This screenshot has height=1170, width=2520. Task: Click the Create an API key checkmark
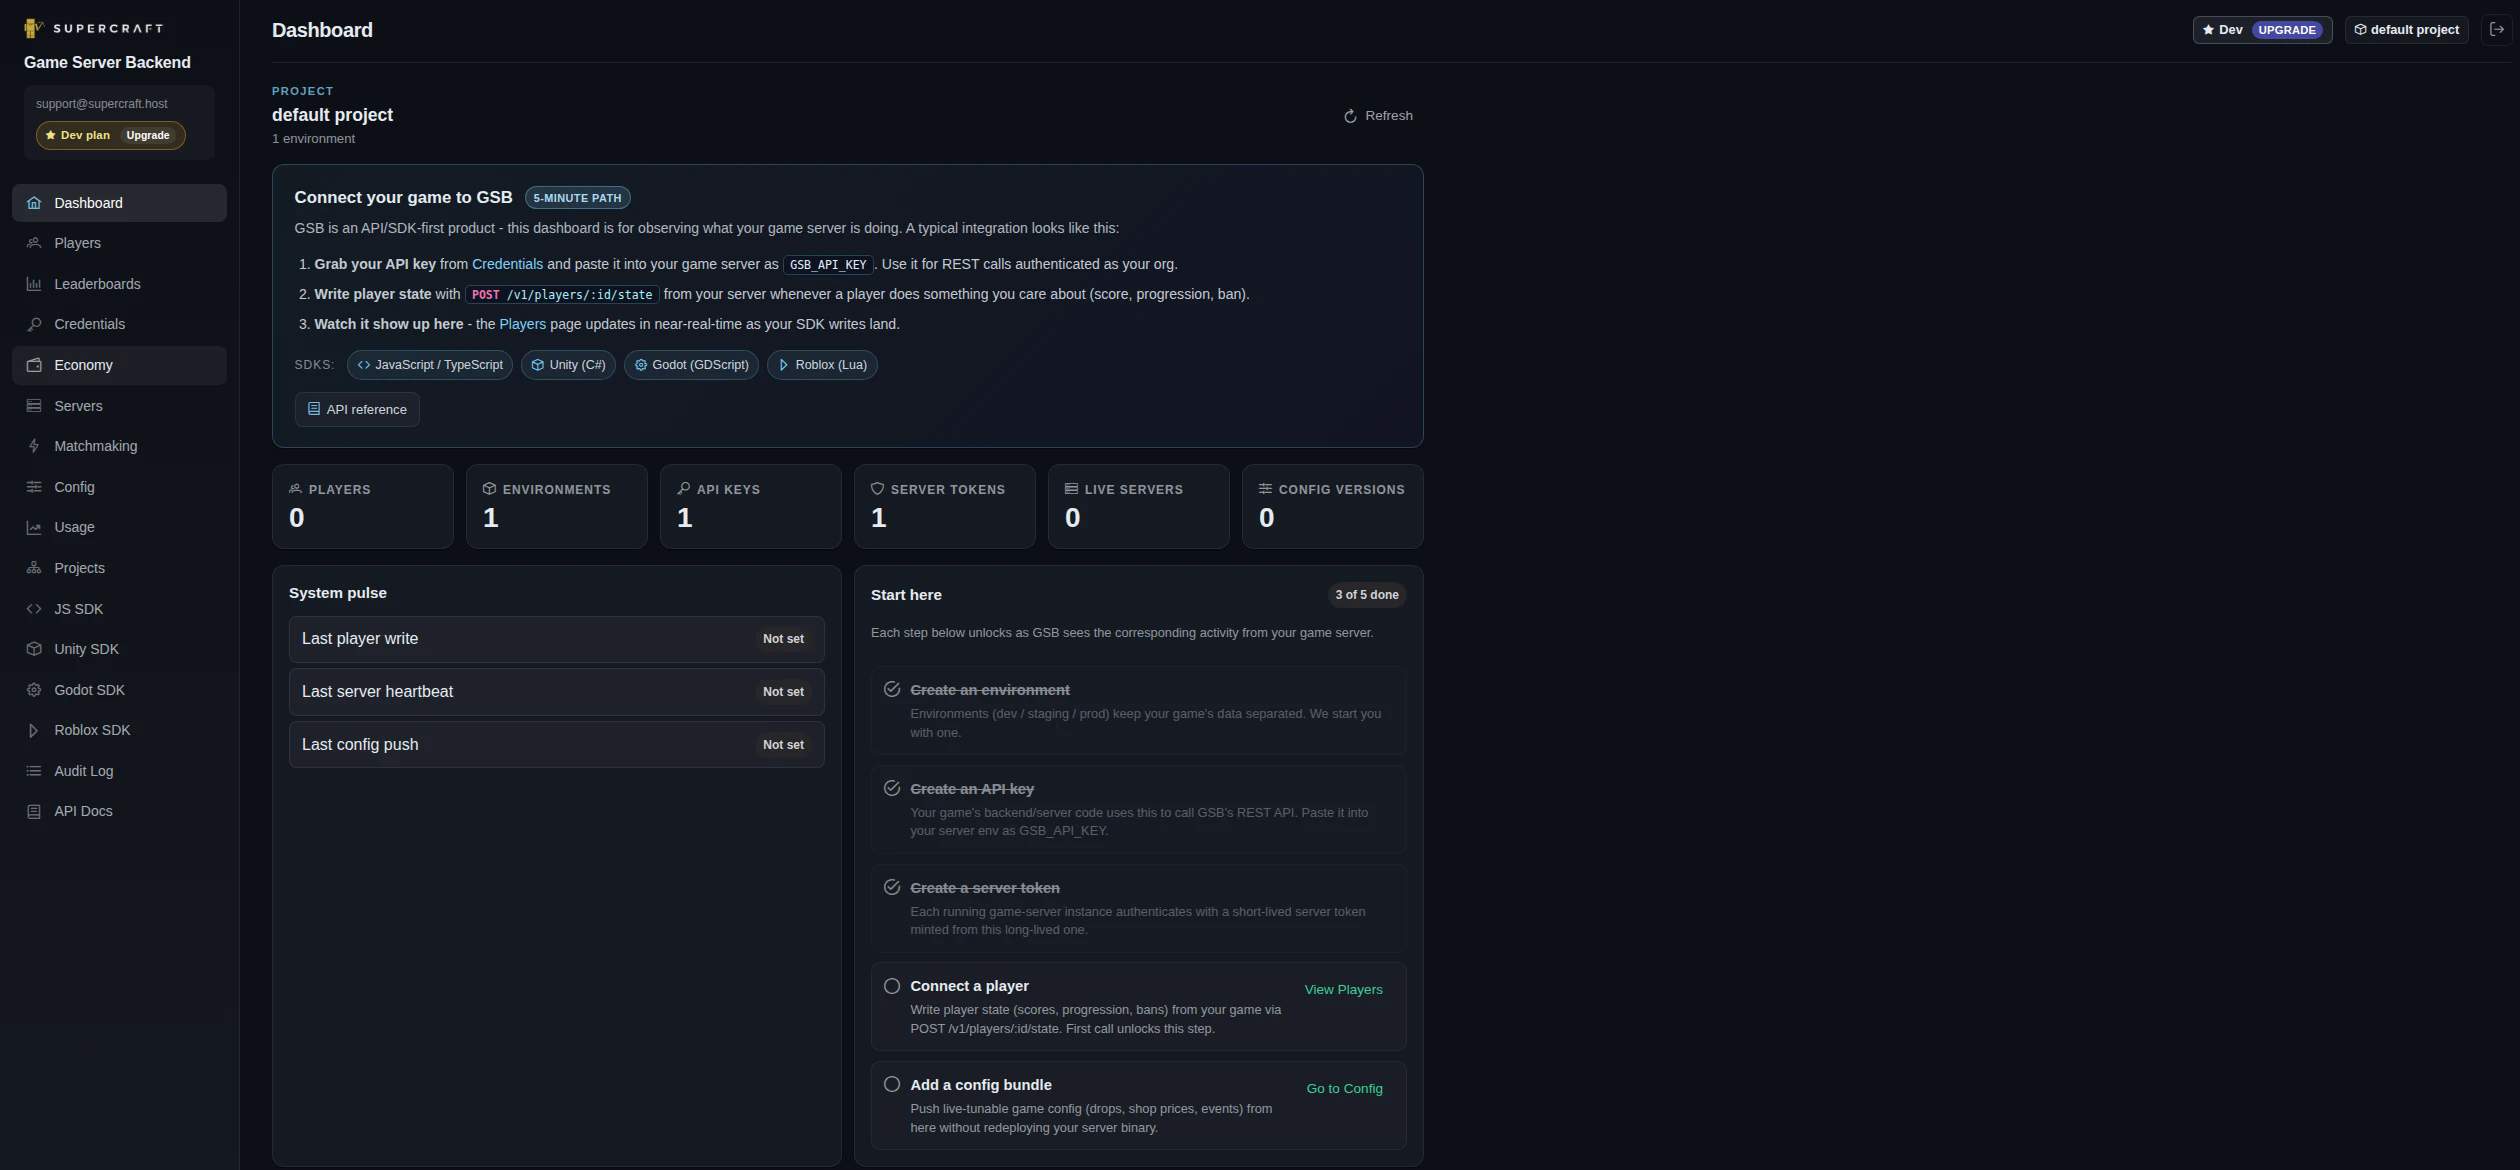pos(892,788)
